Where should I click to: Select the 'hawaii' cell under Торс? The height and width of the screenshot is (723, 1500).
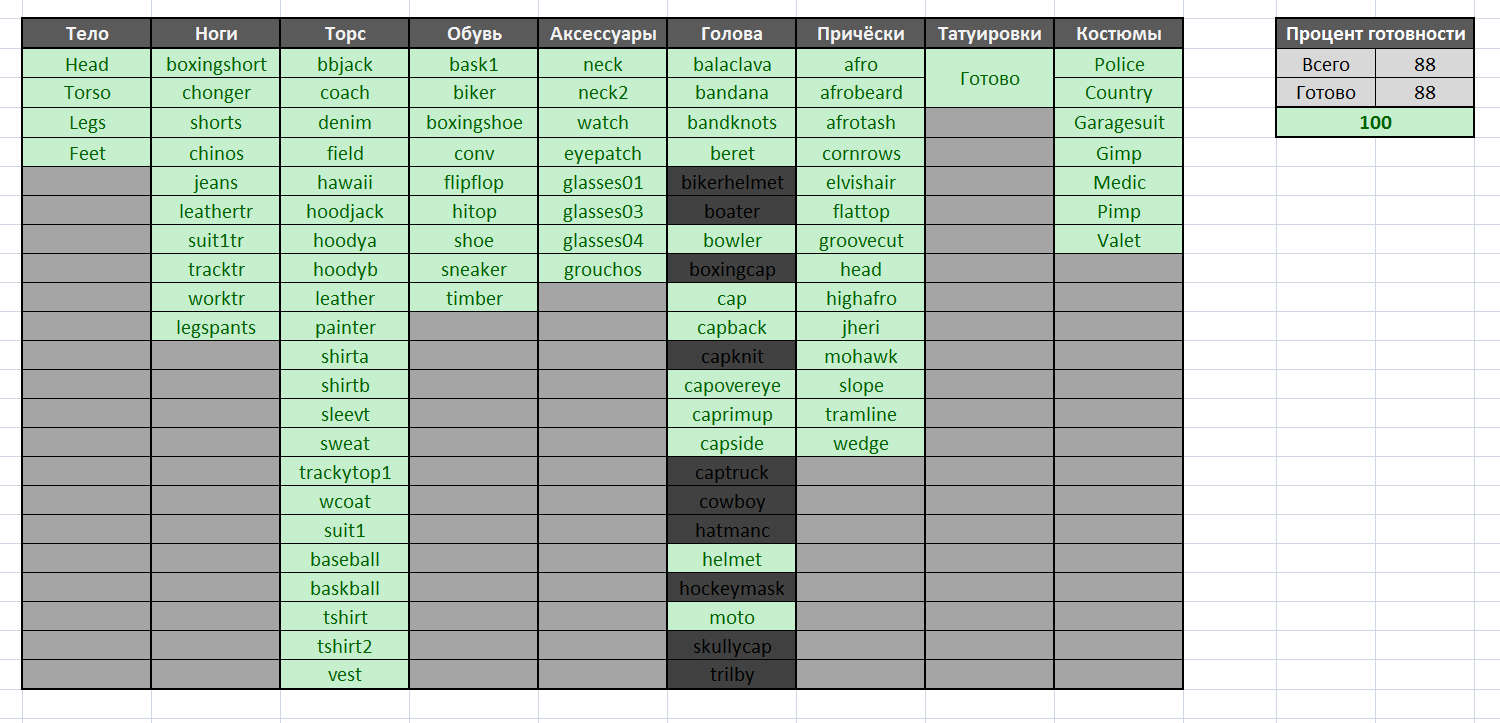(x=345, y=182)
